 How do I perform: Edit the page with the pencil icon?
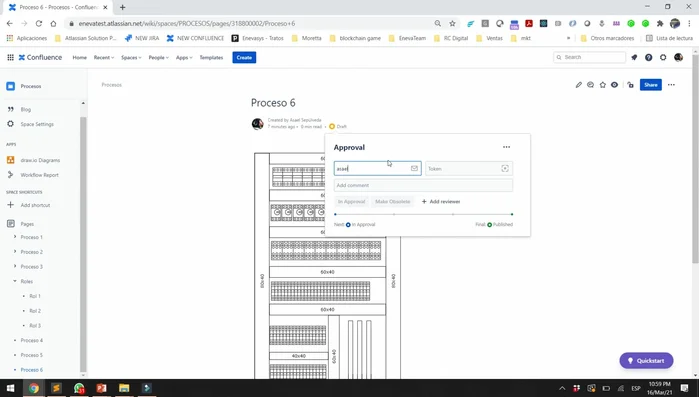579,85
